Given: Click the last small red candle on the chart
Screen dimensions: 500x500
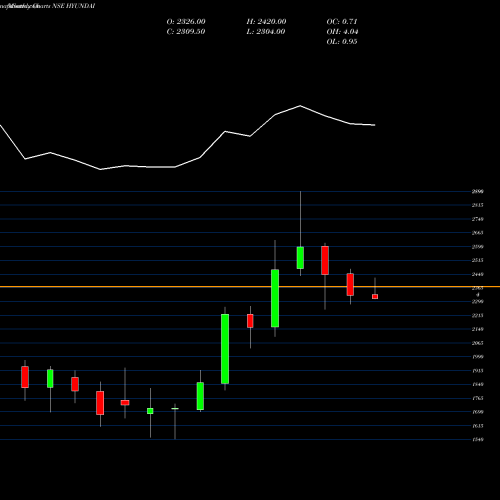Looking at the screenshot, I should pyautogui.click(x=375, y=296).
